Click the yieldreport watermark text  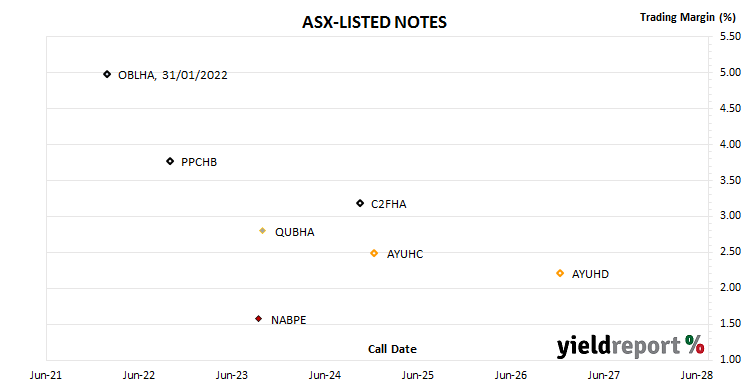point(618,346)
